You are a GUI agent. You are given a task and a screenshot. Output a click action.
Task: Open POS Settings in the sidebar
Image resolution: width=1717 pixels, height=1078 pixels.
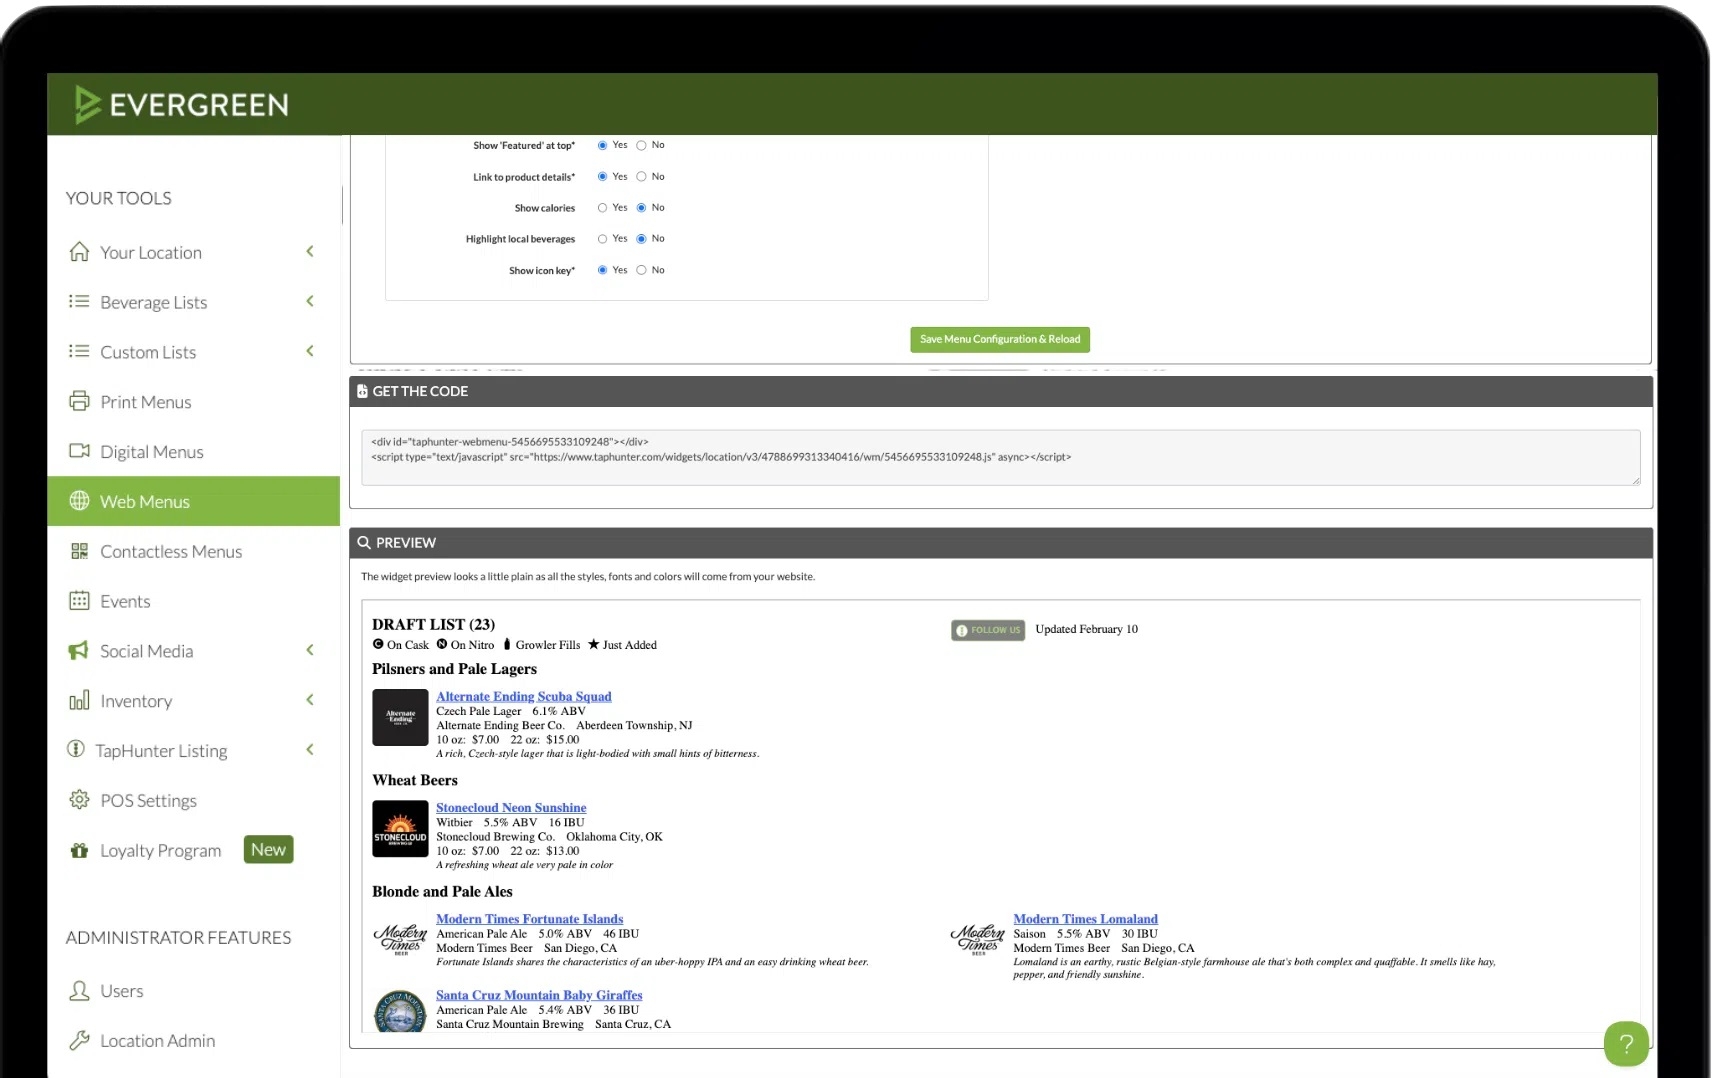(193, 800)
